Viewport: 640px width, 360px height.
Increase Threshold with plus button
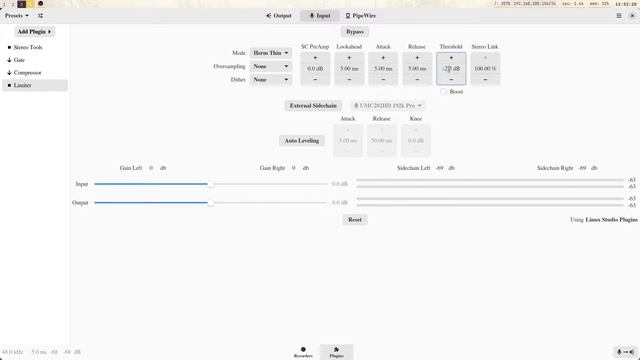[x=451, y=58]
